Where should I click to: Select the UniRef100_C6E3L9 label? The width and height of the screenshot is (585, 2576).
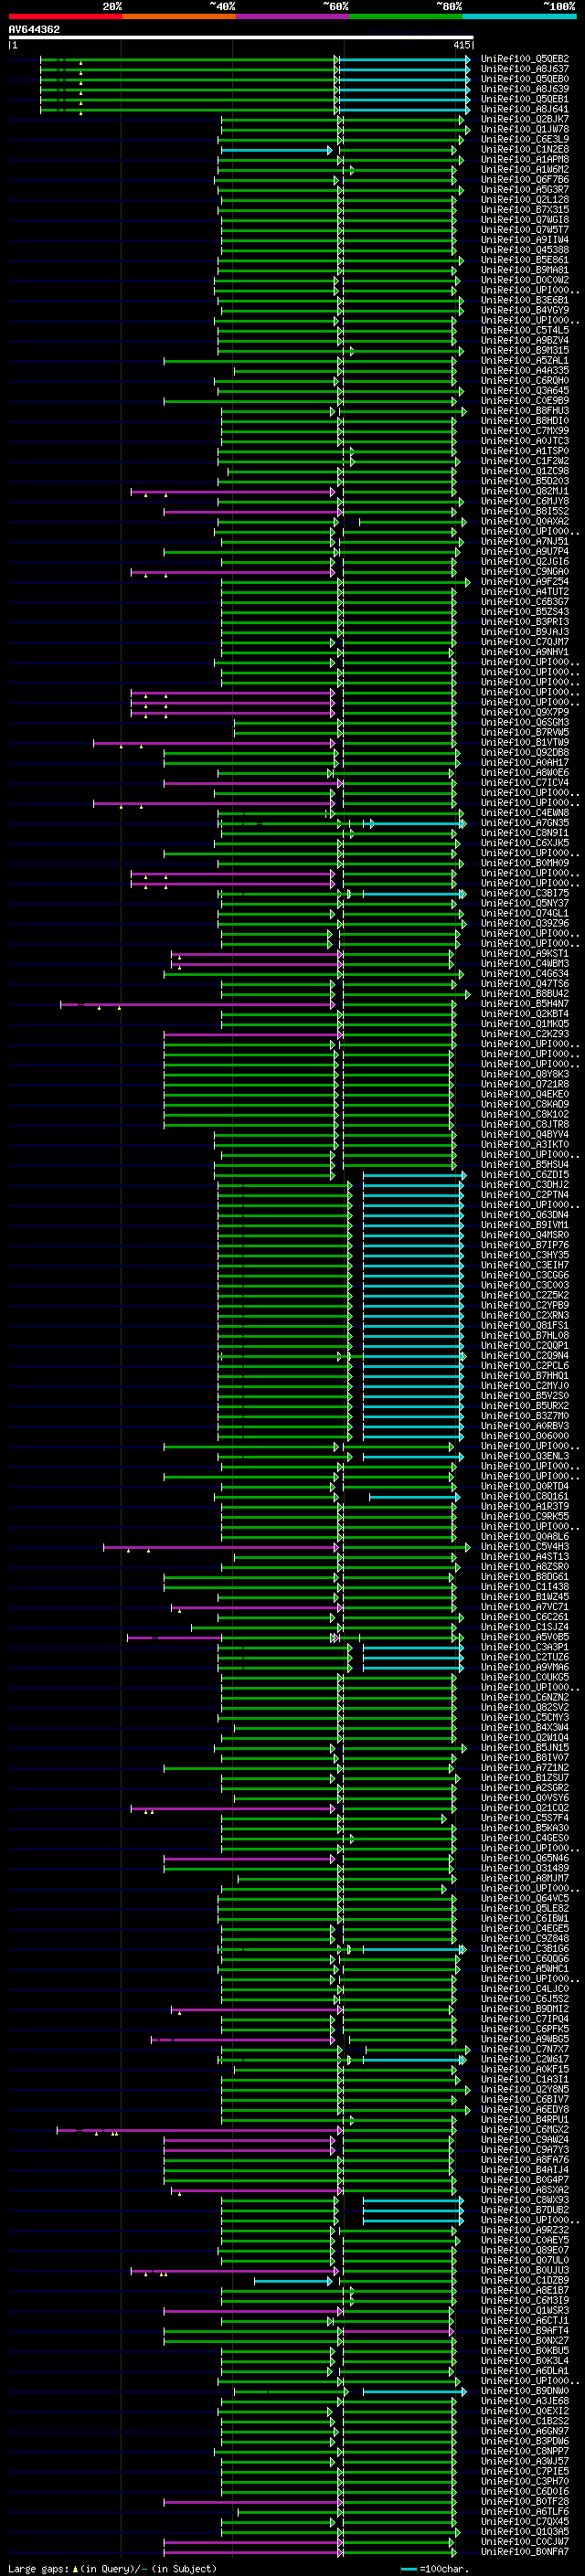[x=525, y=140]
